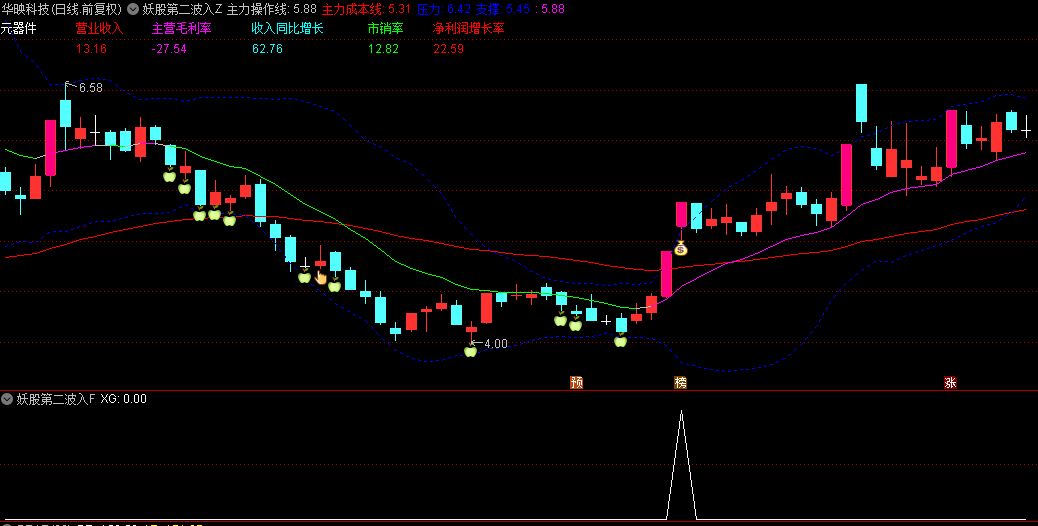This screenshot has width=1038, height=526.
Task: Click the 预 event marker
Action: pyautogui.click(x=576, y=382)
